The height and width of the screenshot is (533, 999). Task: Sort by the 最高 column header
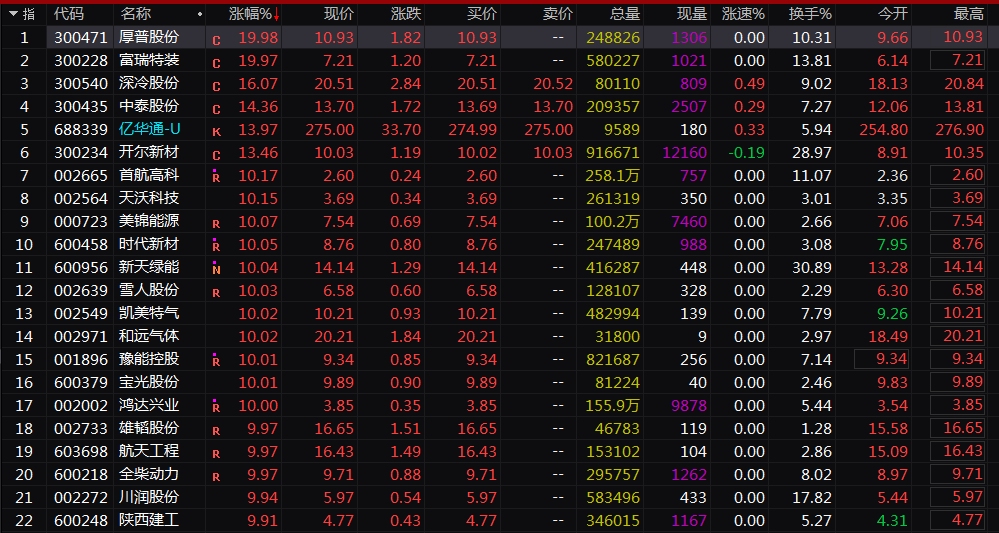(968, 14)
